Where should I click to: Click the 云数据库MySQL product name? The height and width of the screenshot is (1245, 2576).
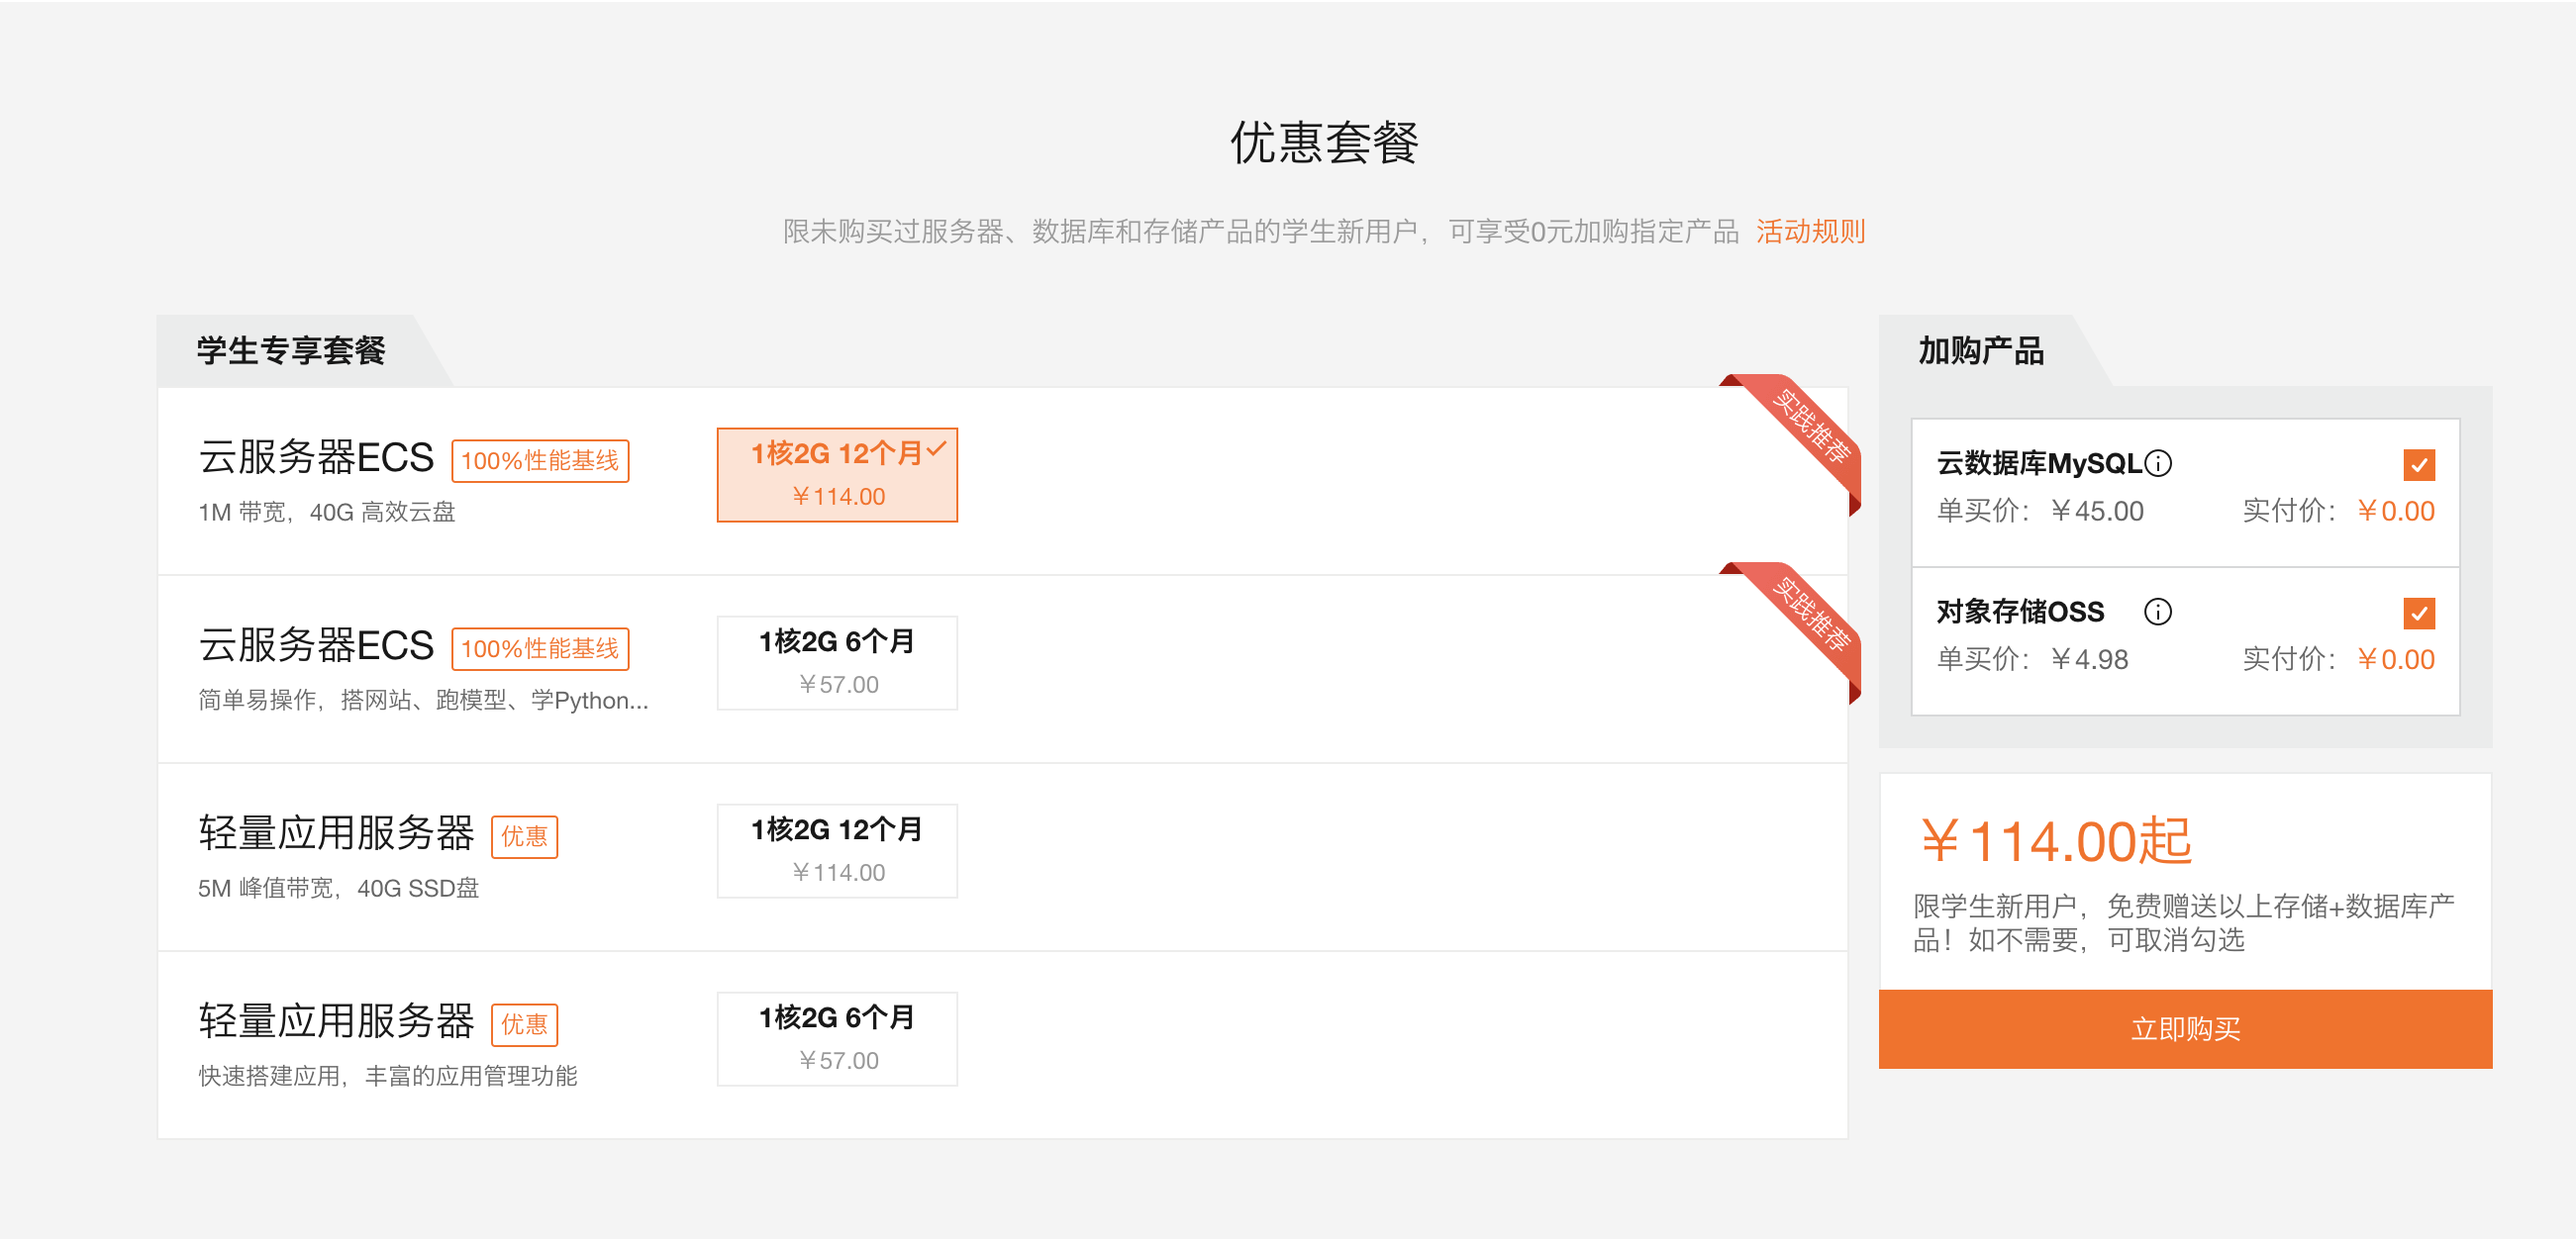click(x=2040, y=464)
